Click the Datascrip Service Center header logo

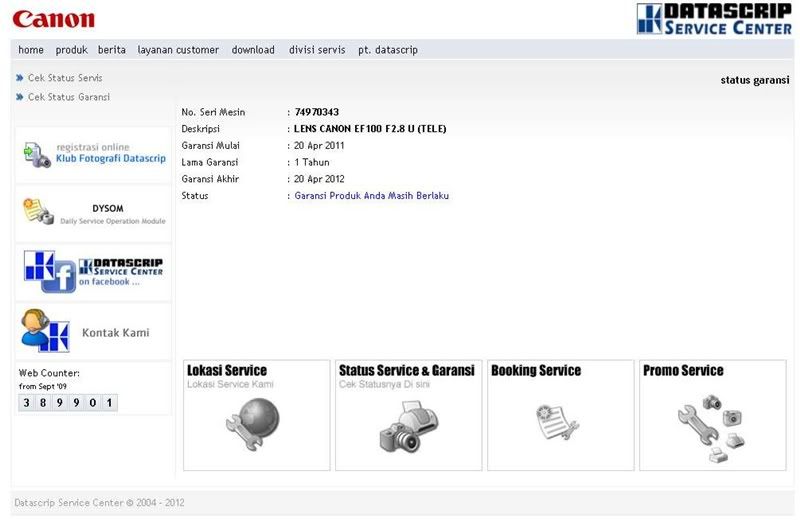pos(714,19)
